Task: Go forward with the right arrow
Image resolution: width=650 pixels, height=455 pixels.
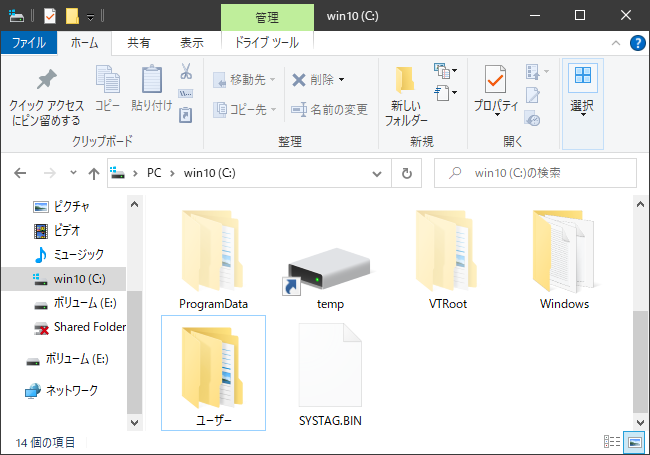Action: tap(50, 173)
